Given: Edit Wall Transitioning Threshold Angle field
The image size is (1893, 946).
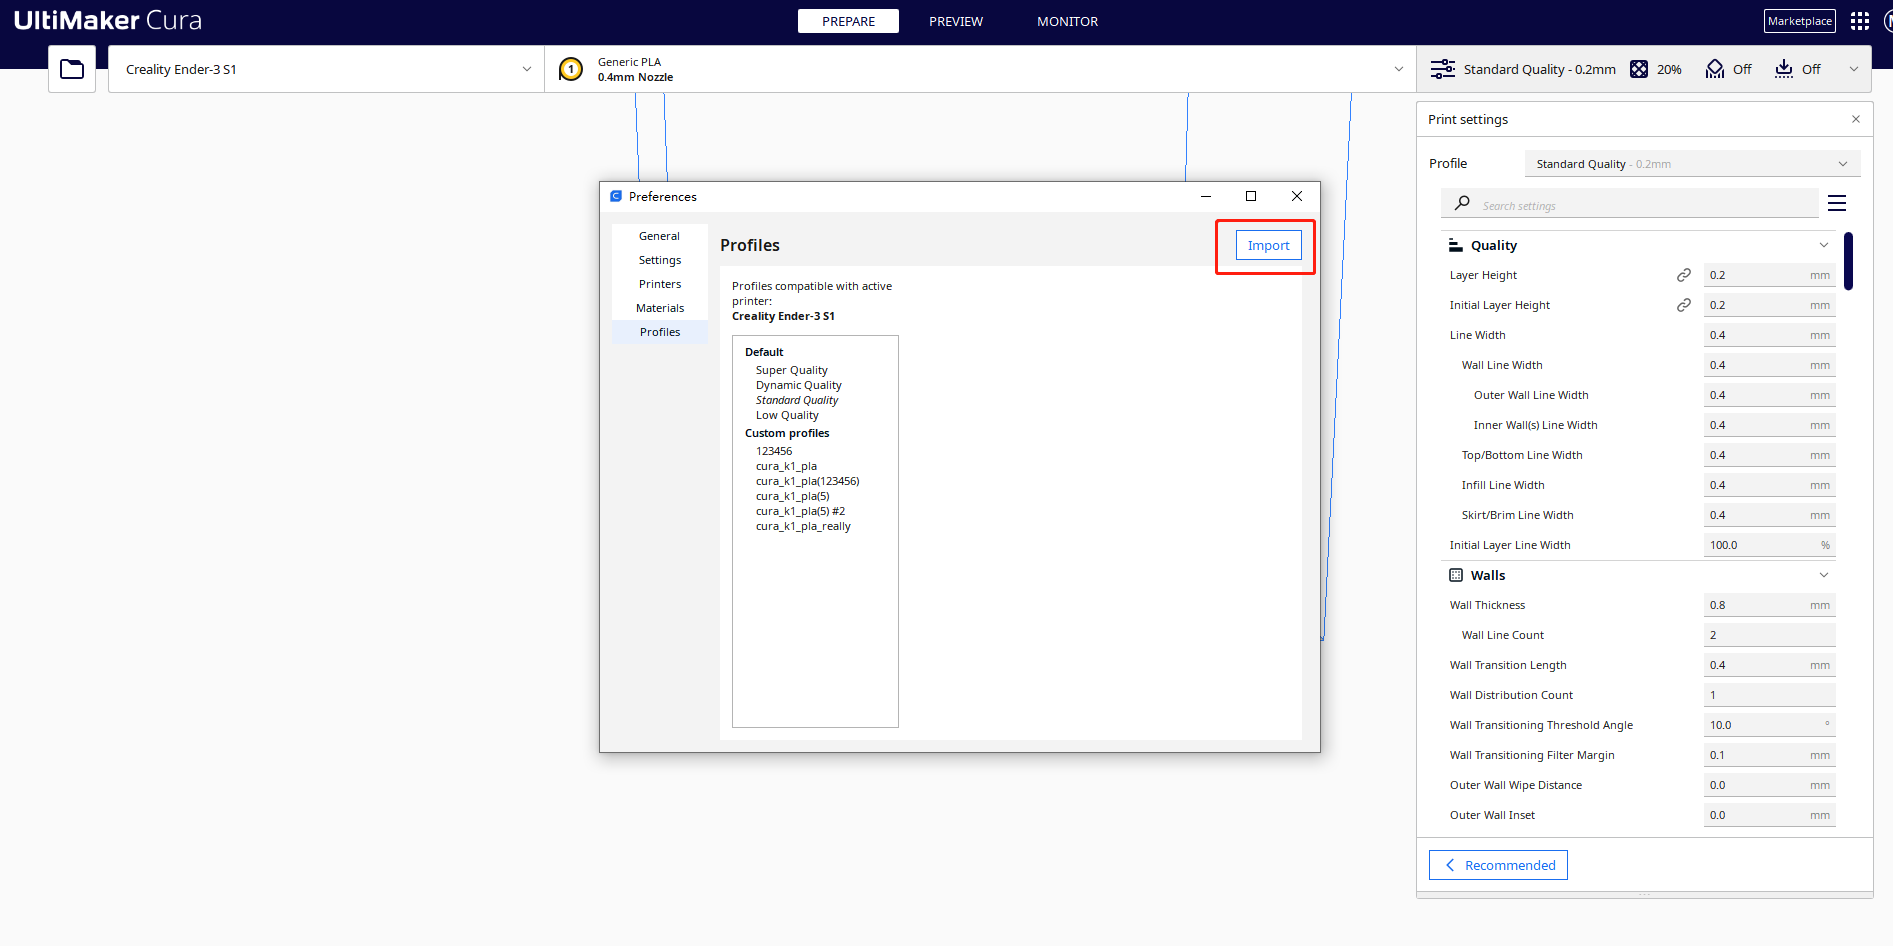Looking at the screenshot, I should tap(1770, 725).
